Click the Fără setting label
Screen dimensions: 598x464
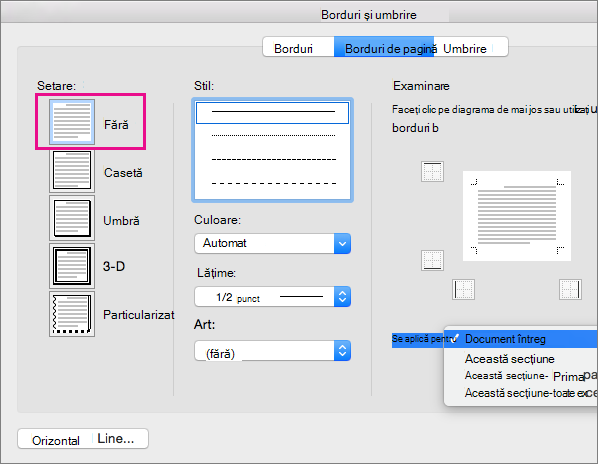point(116,125)
